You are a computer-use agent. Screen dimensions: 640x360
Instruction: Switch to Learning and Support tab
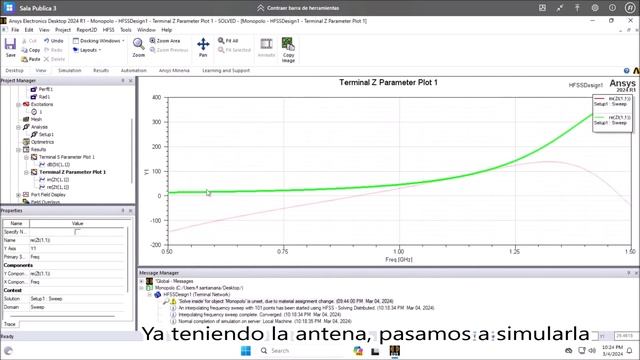point(226,71)
